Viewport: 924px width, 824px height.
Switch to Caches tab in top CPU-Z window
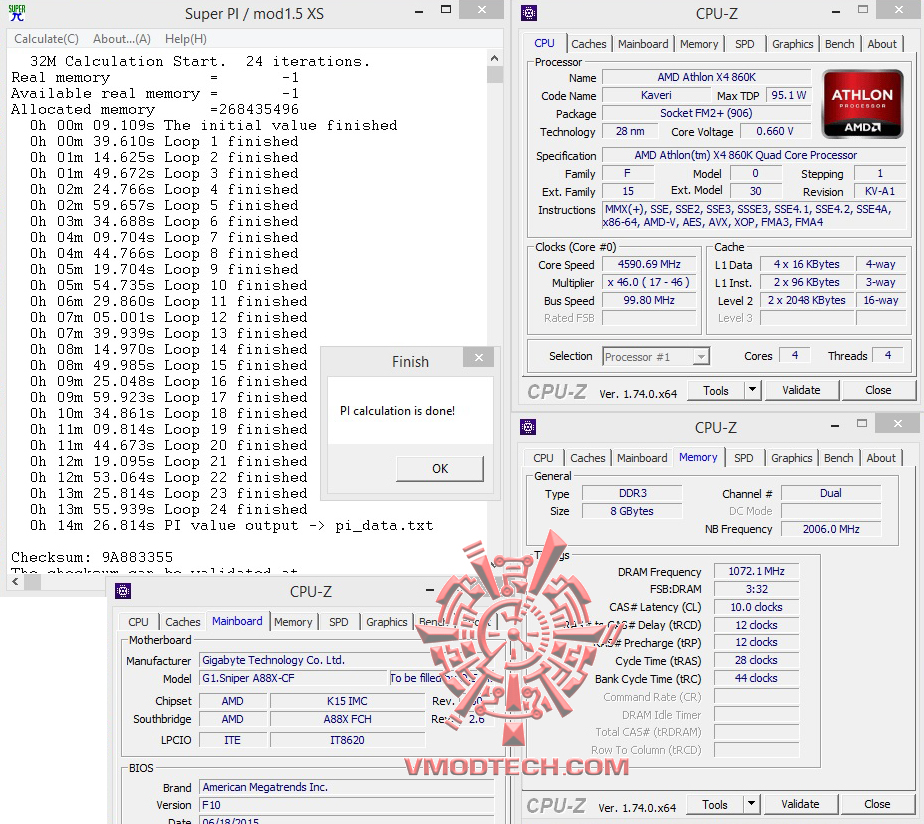588,44
